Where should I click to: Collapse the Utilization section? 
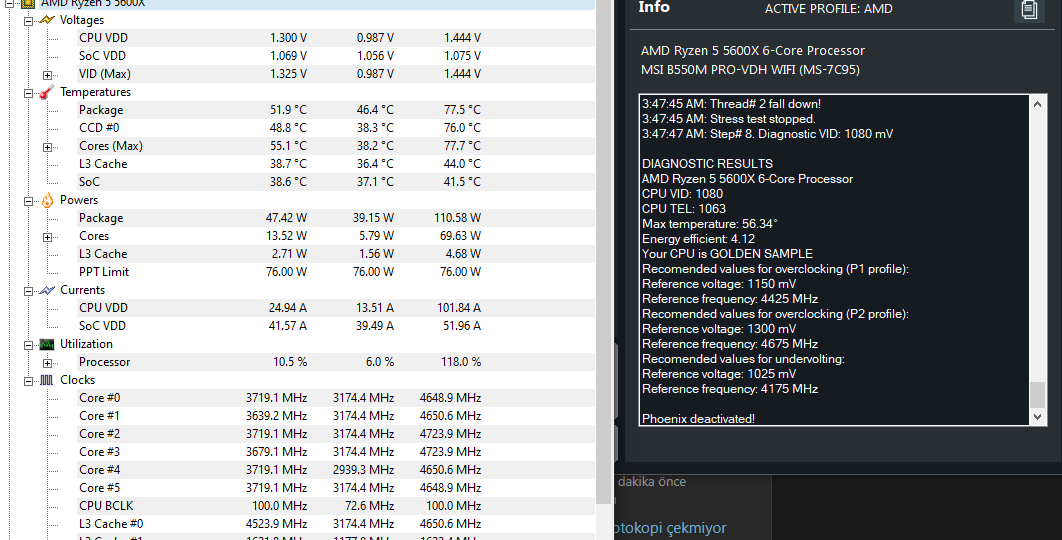pyautogui.click(x=28, y=346)
